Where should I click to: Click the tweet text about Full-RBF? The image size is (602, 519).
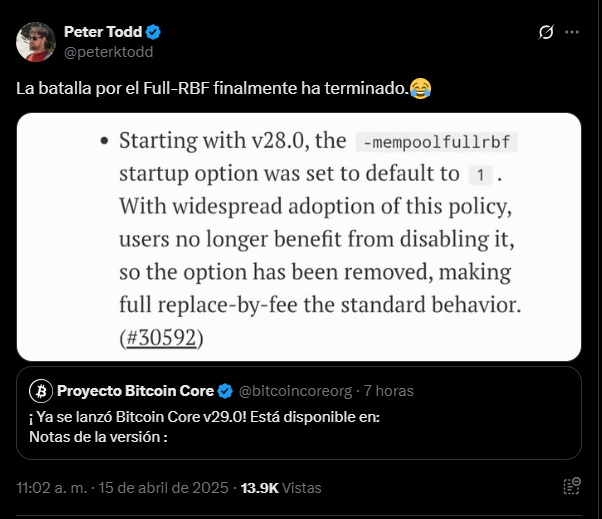[x=211, y=88]
